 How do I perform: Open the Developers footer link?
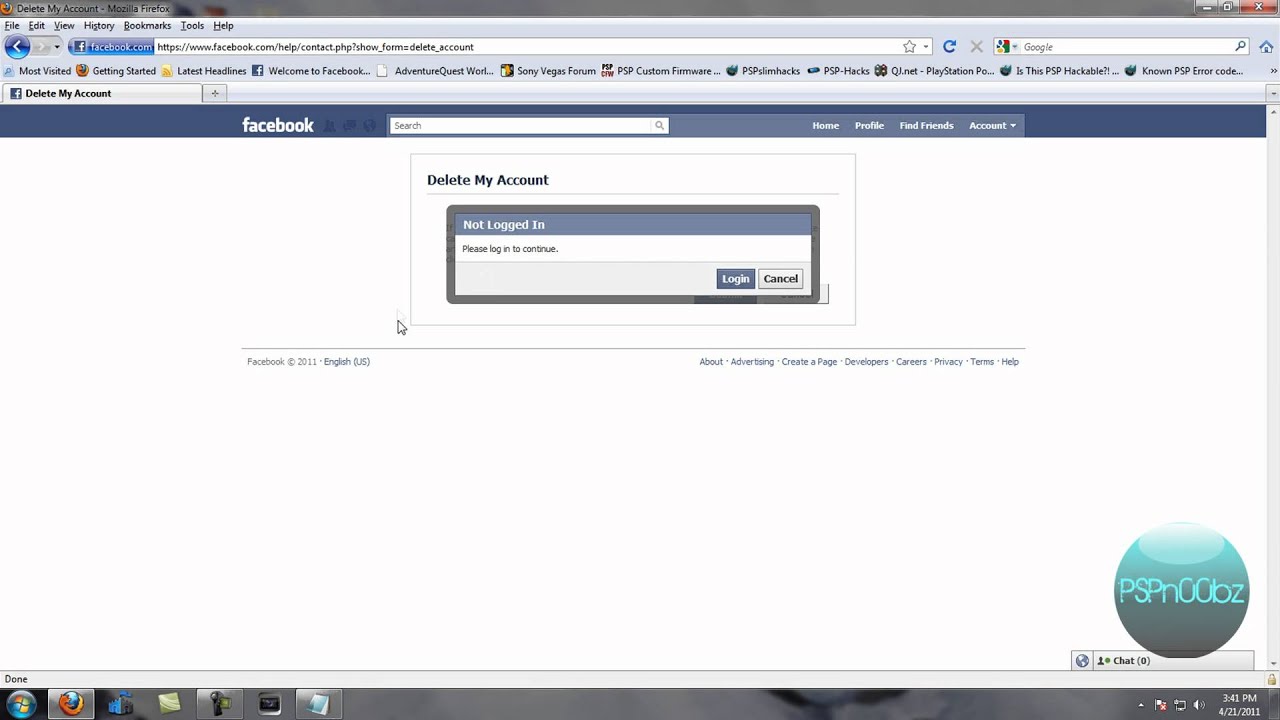(866, 362)
